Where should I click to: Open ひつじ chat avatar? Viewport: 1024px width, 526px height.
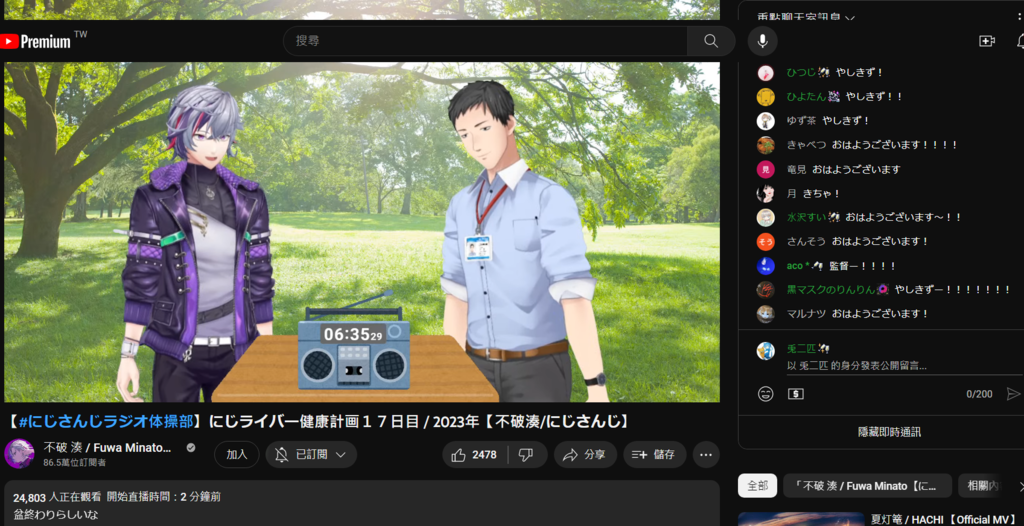point(765,73)
